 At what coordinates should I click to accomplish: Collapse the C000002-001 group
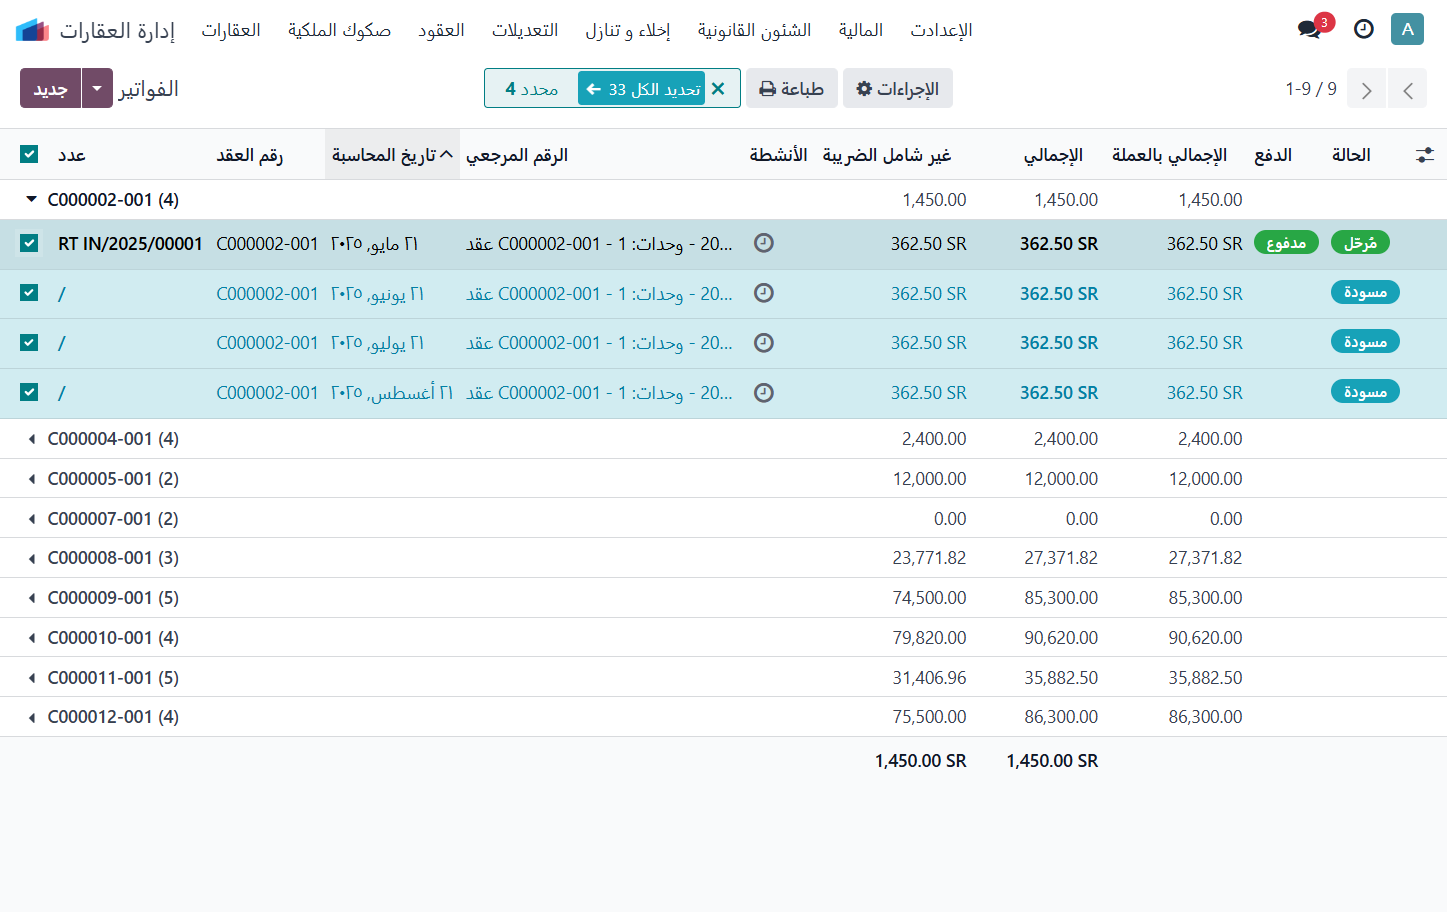(x=31, y=200)
